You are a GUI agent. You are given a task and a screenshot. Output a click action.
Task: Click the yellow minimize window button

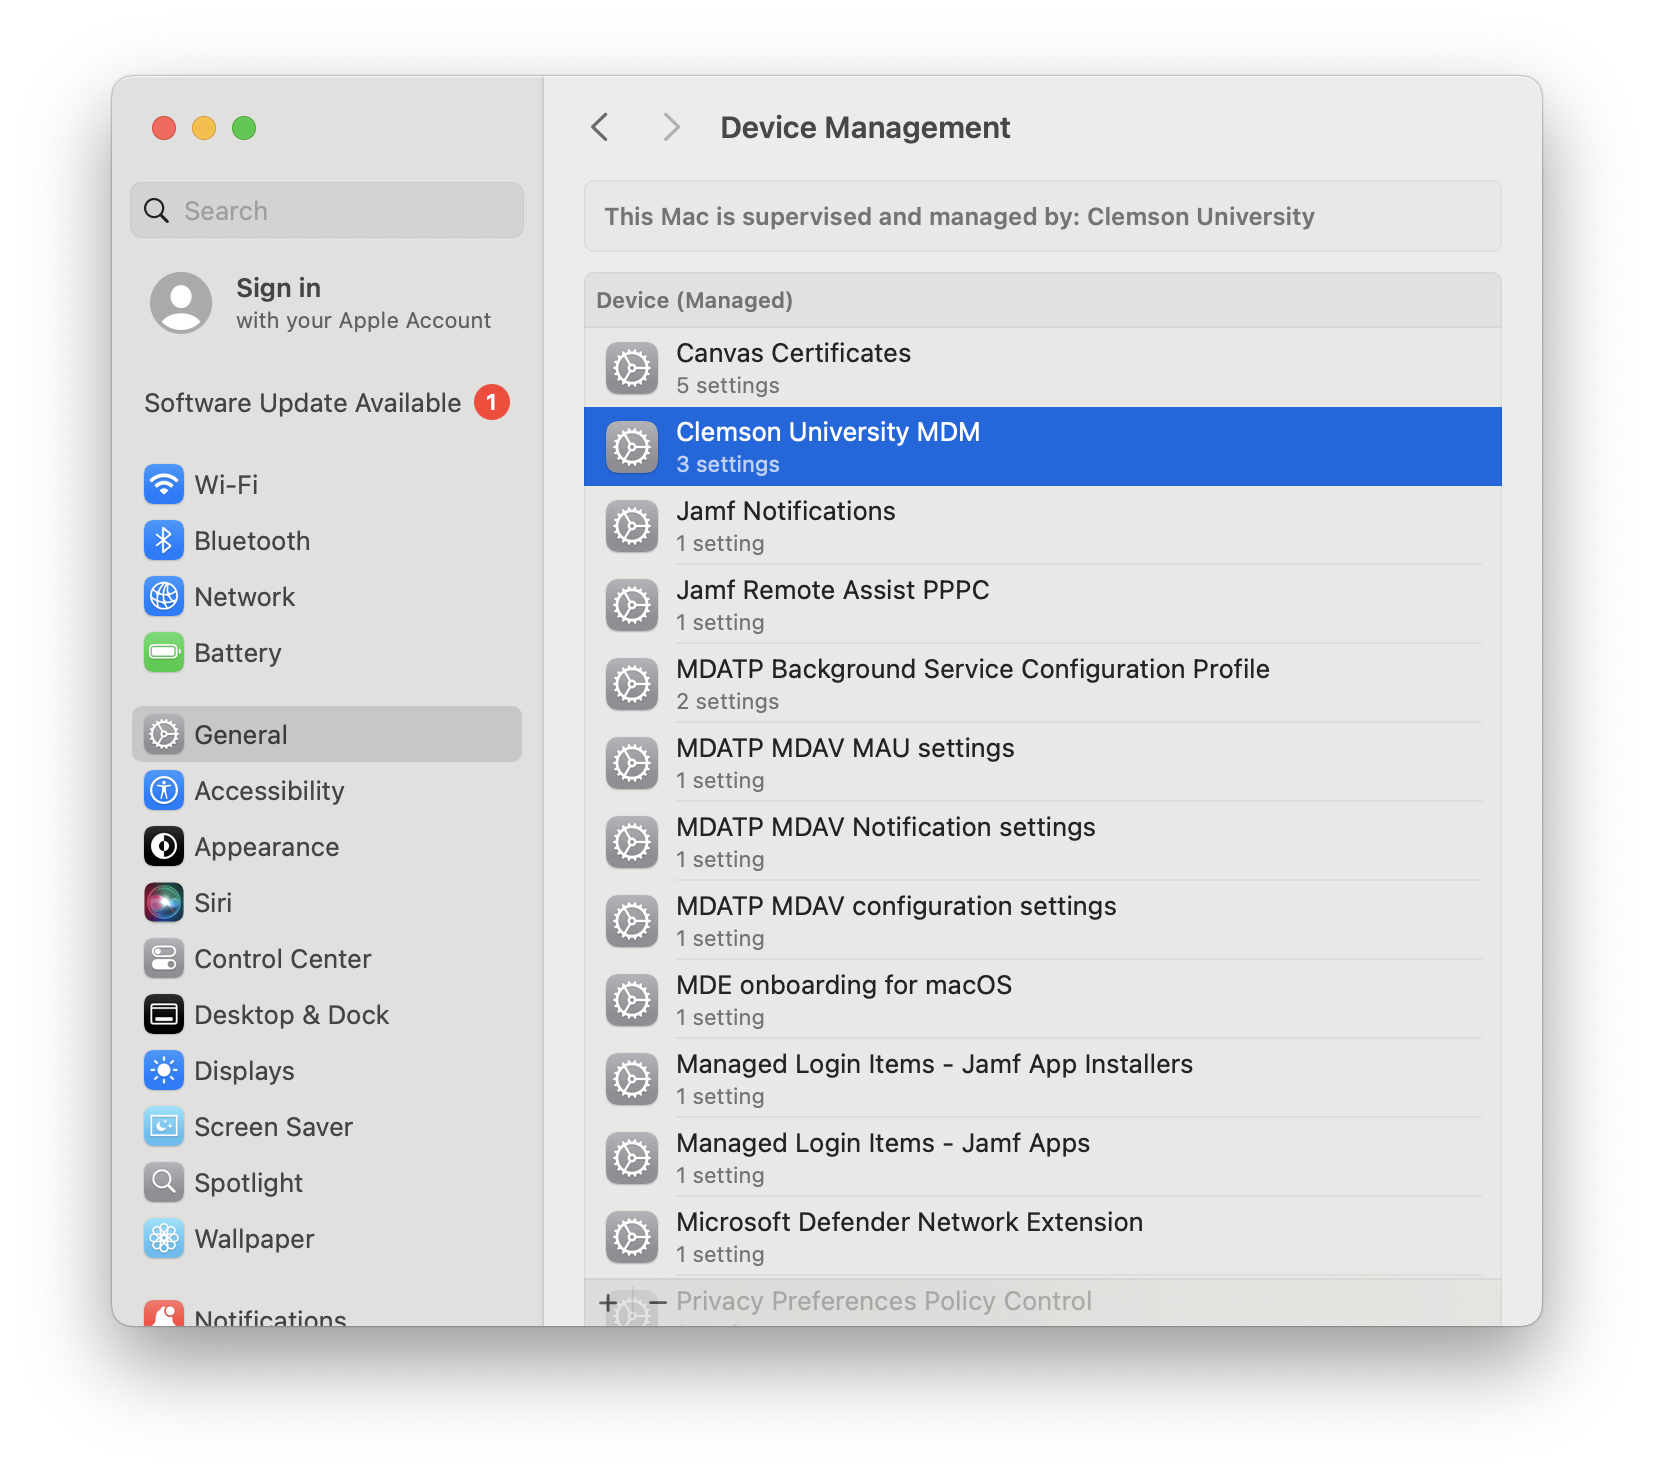tap(204, 128)
